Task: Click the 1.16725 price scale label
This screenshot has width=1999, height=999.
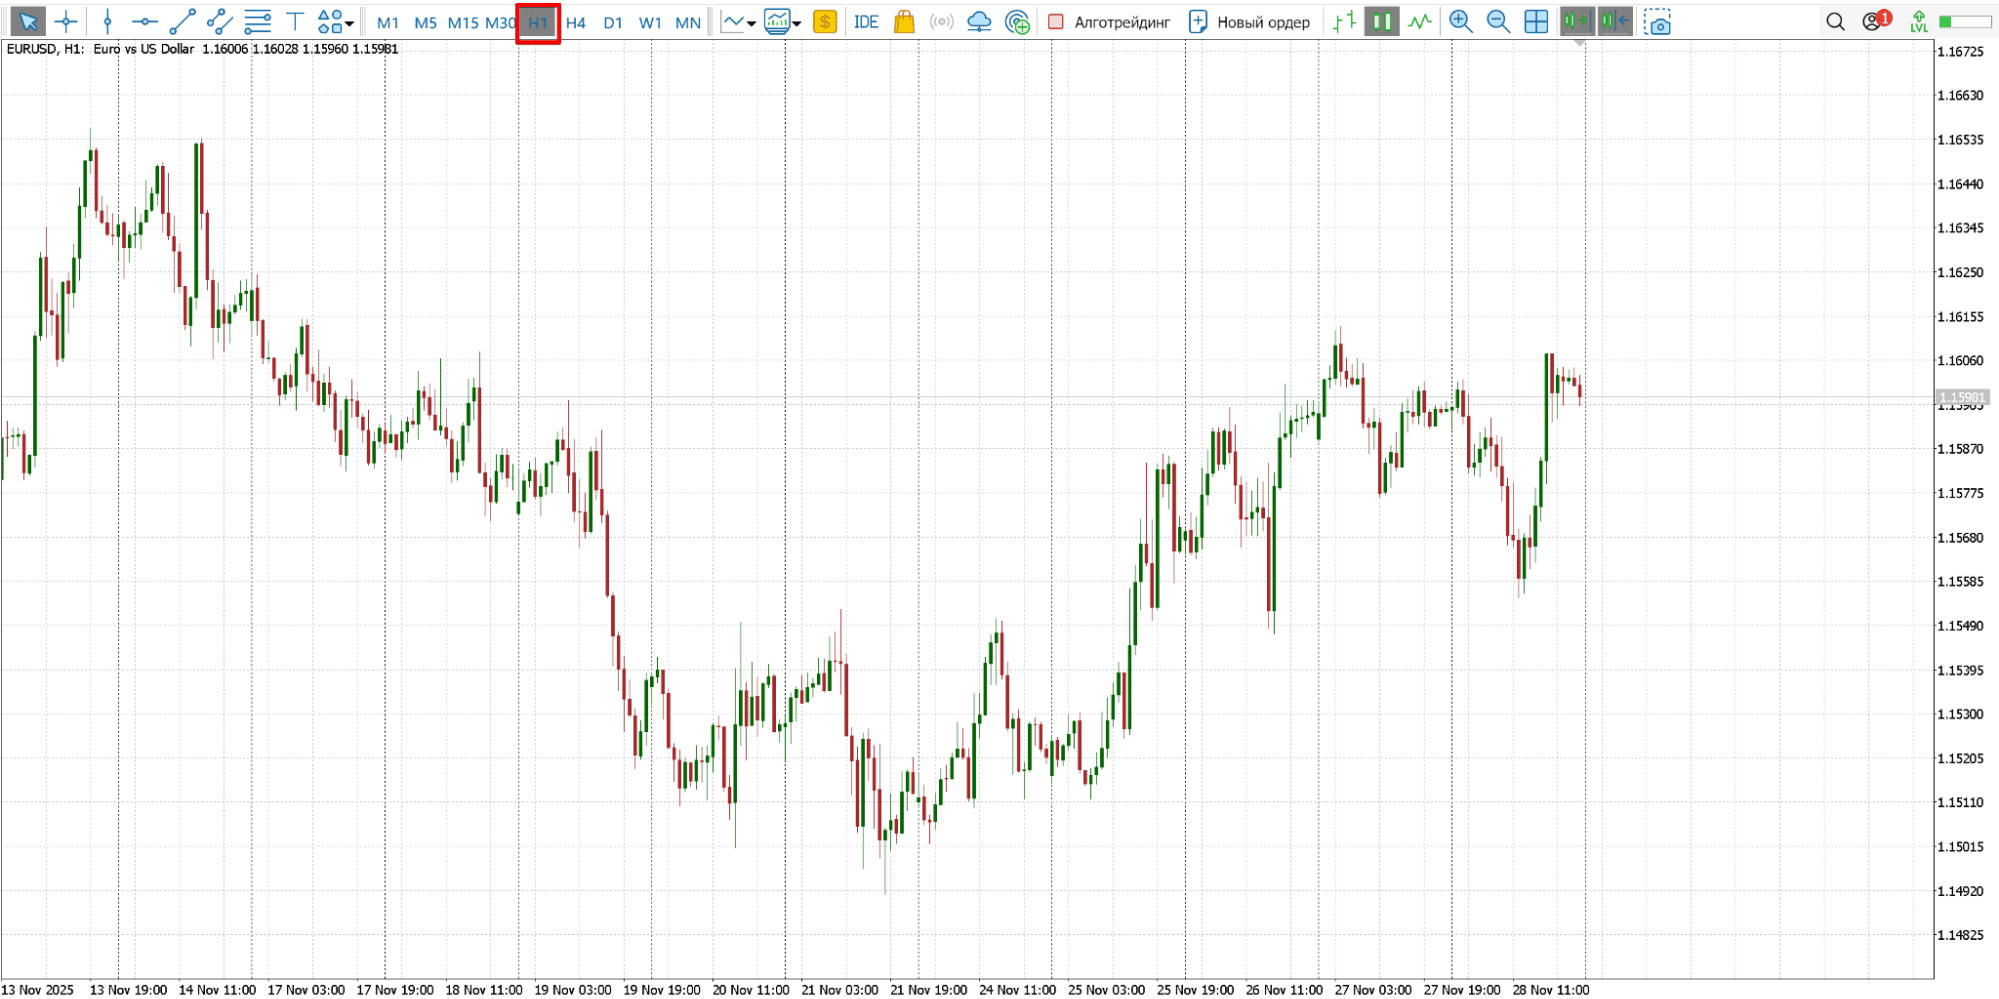Action: click(x=1960, y=51)
